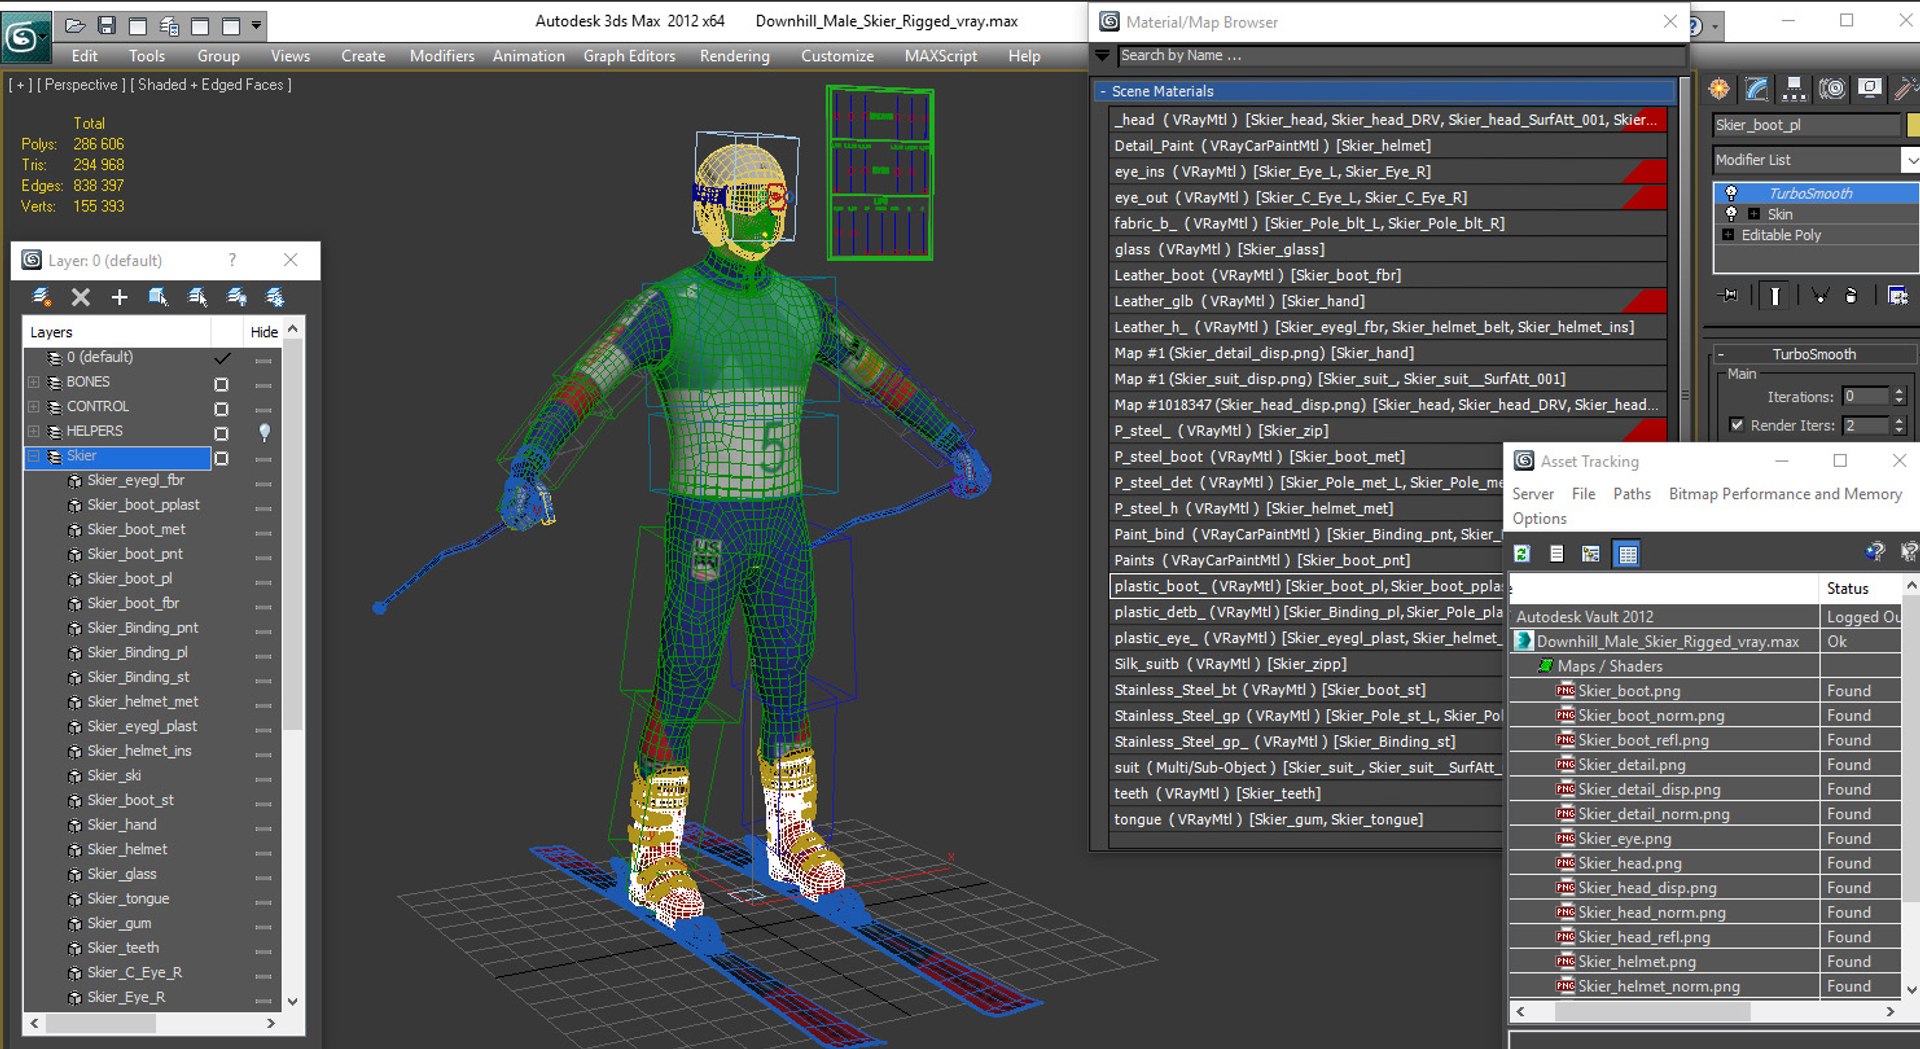This screenshot has height=1049, width=1920.
Task: Open the MAXScript menu
Action: pos(941,56)
